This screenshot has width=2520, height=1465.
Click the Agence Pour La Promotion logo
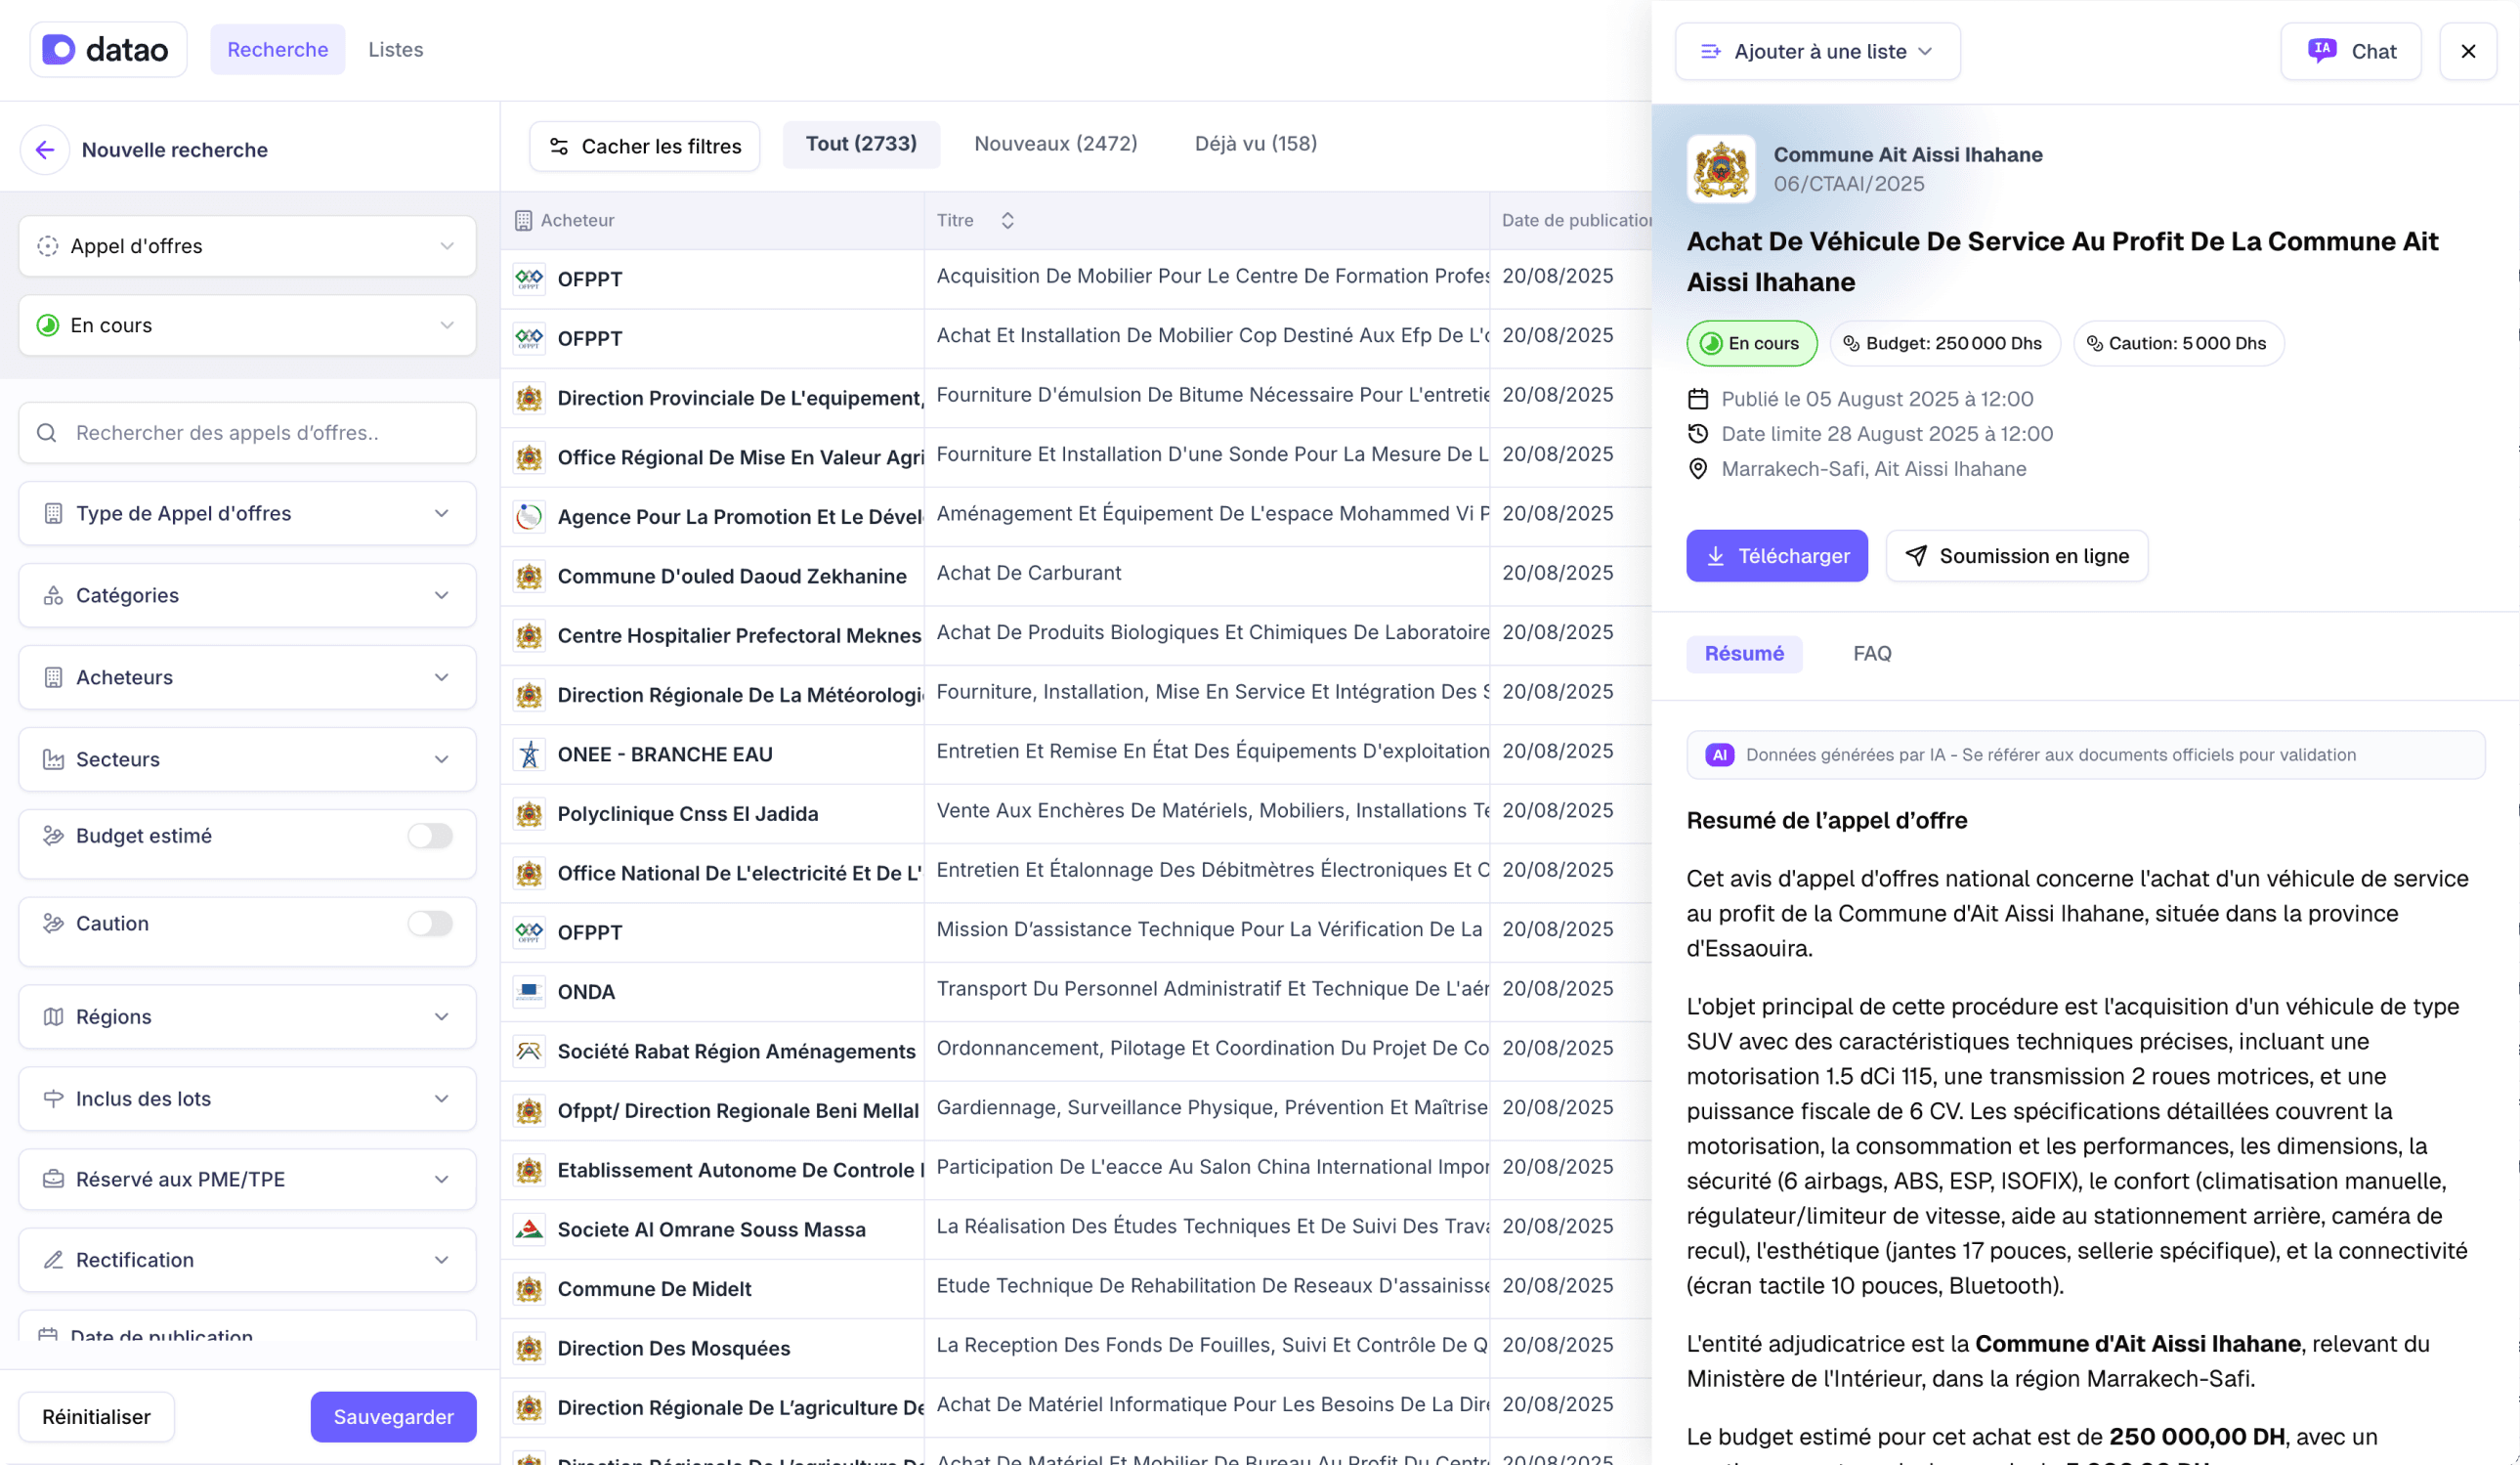[x=529, y=517]
